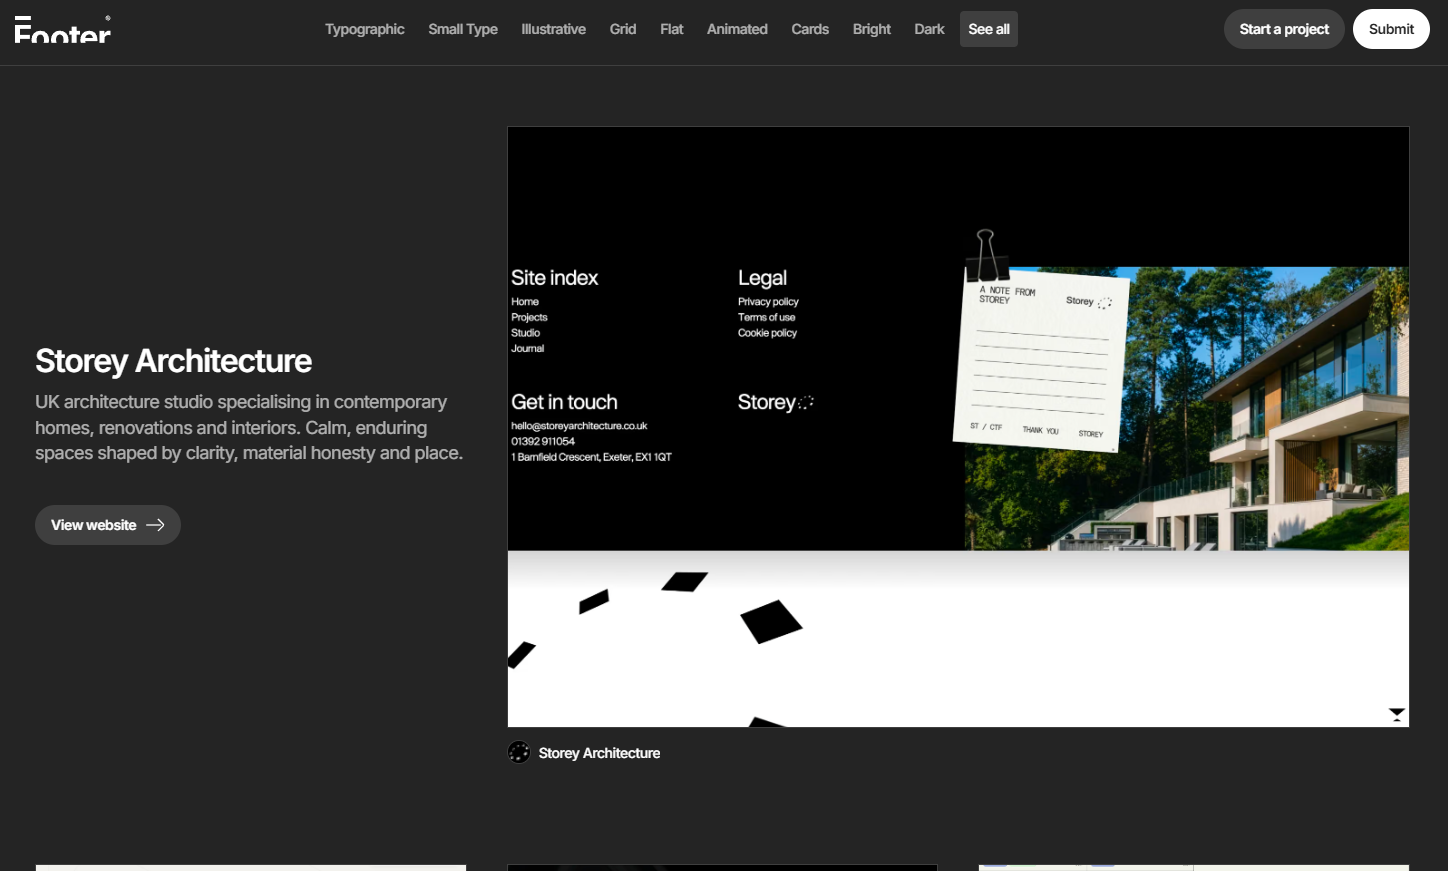This screenshot has width=1448, height=871.
Task: Select the Illustrative category
Action: pos(554,29)
